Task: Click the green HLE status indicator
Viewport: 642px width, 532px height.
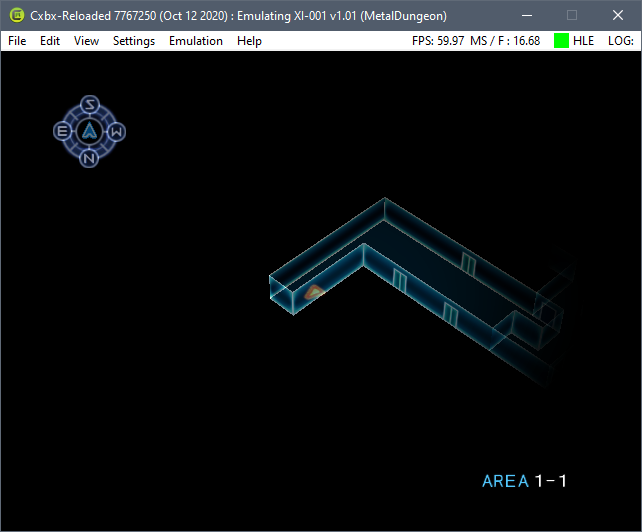Action: pos(561,41)
